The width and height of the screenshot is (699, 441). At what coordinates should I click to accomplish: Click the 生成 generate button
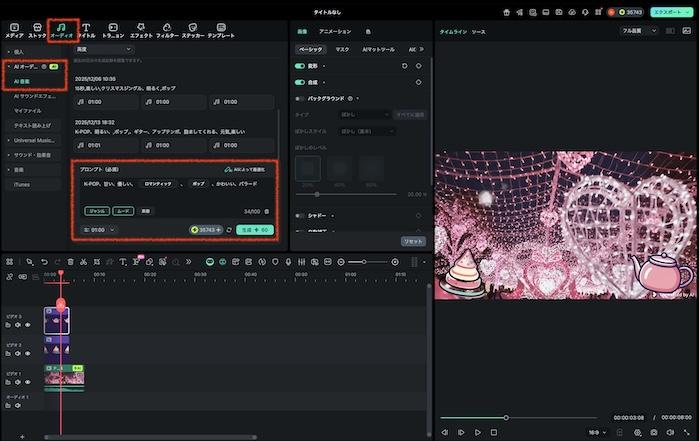click(255, 230)
